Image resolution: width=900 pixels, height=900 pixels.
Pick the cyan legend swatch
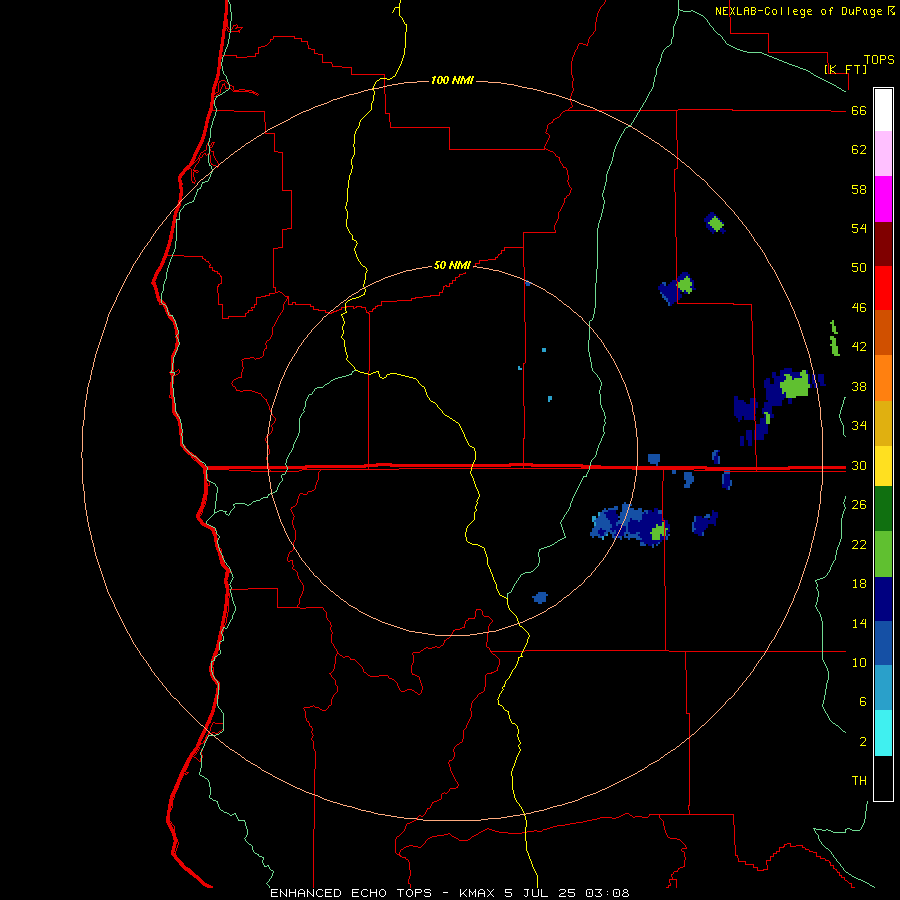click(x=883, y=733)
